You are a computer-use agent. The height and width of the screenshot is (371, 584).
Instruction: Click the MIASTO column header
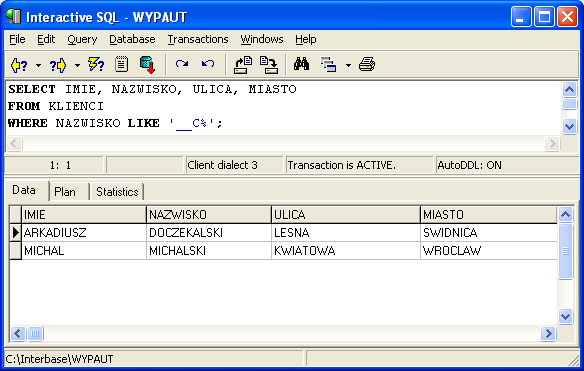pyautogui.click(x=489, y=215)
